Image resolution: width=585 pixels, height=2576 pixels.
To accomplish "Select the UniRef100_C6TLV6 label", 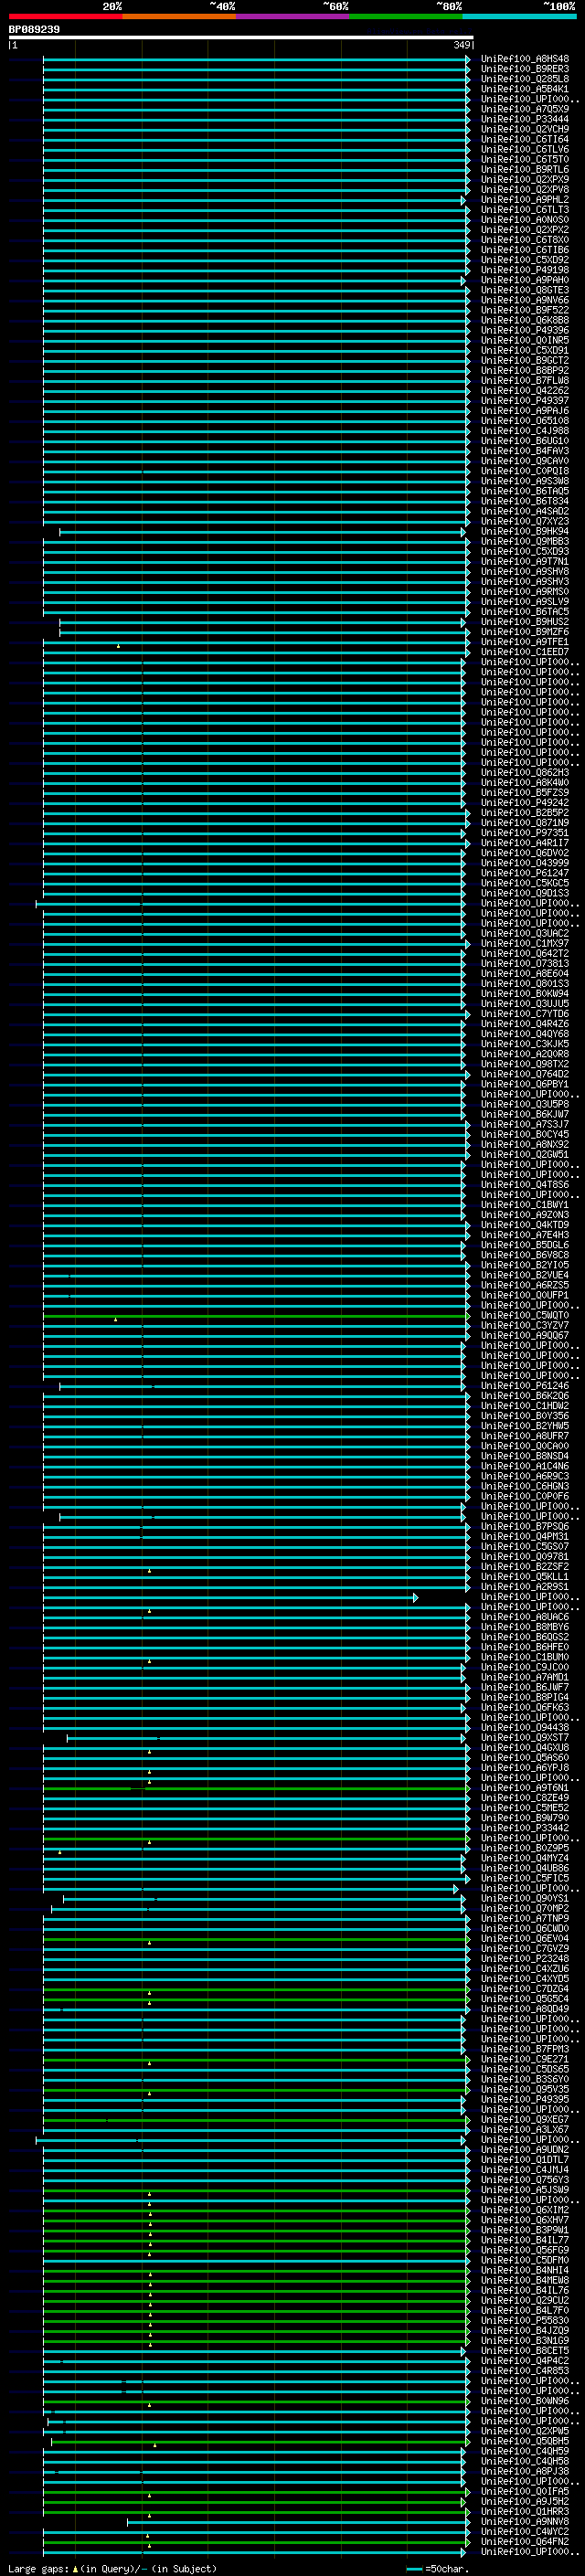I will [525, 149].
